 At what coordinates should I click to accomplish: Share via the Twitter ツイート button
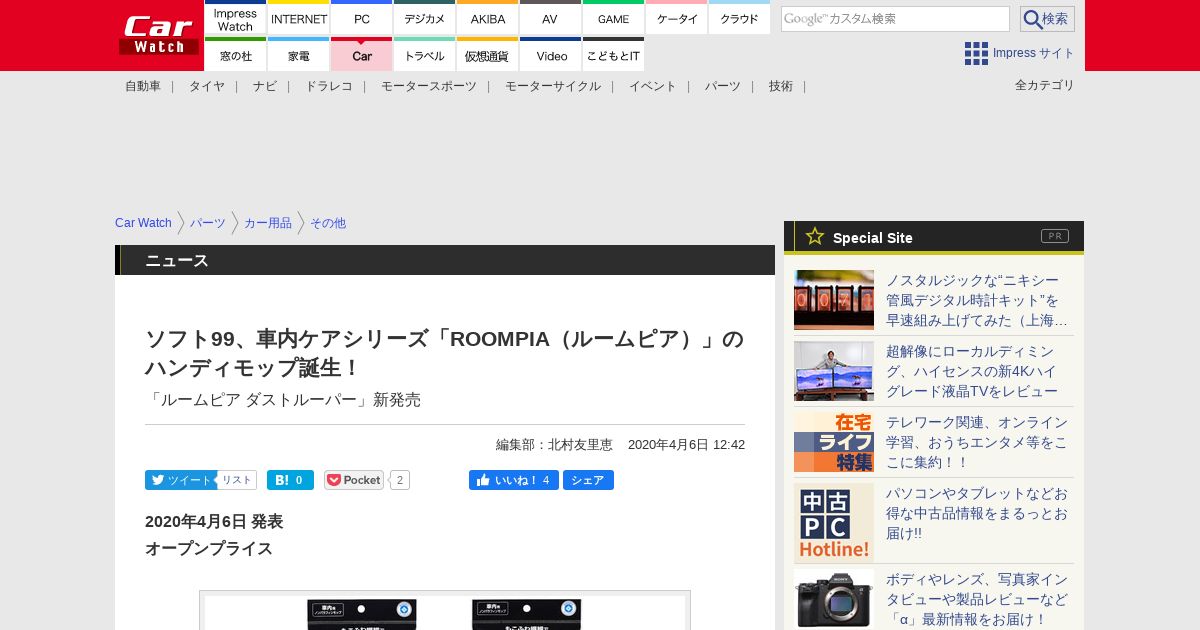(x=180, y=480)
